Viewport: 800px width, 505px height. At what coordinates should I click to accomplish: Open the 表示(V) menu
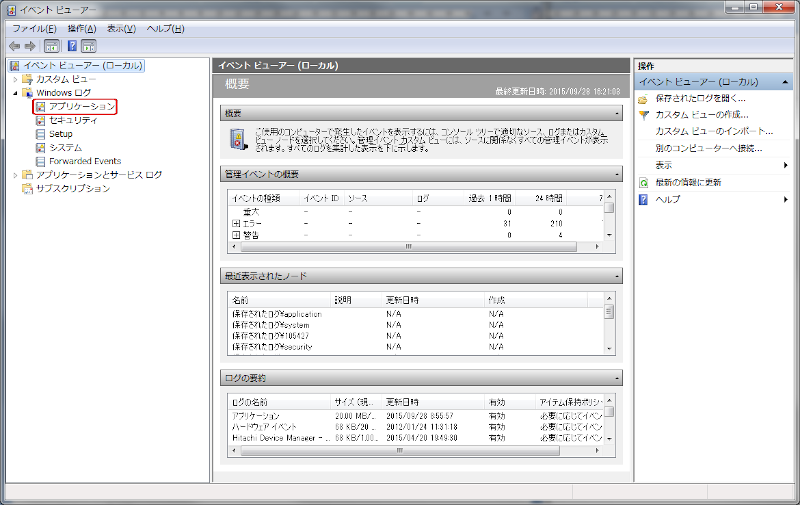pos(121,29)
